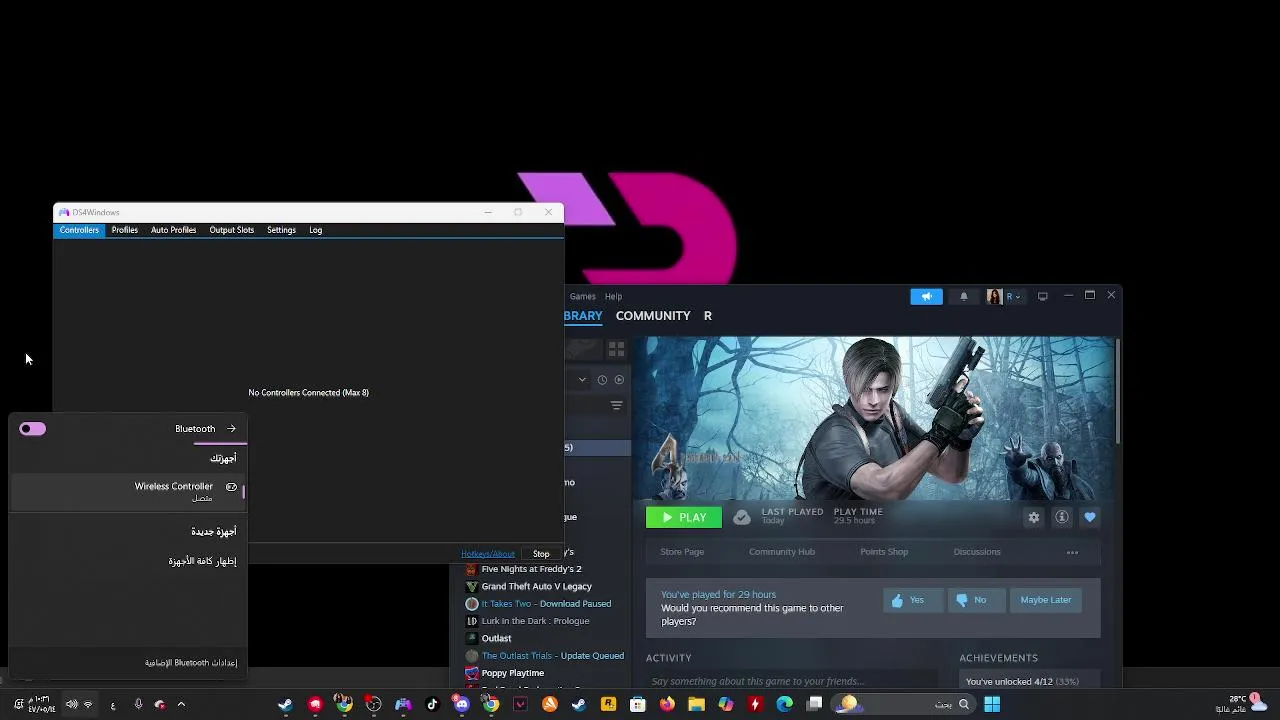Click the cloud sync status icon
The width and height of the screenshot is (1280, 720).
point(741,518)
